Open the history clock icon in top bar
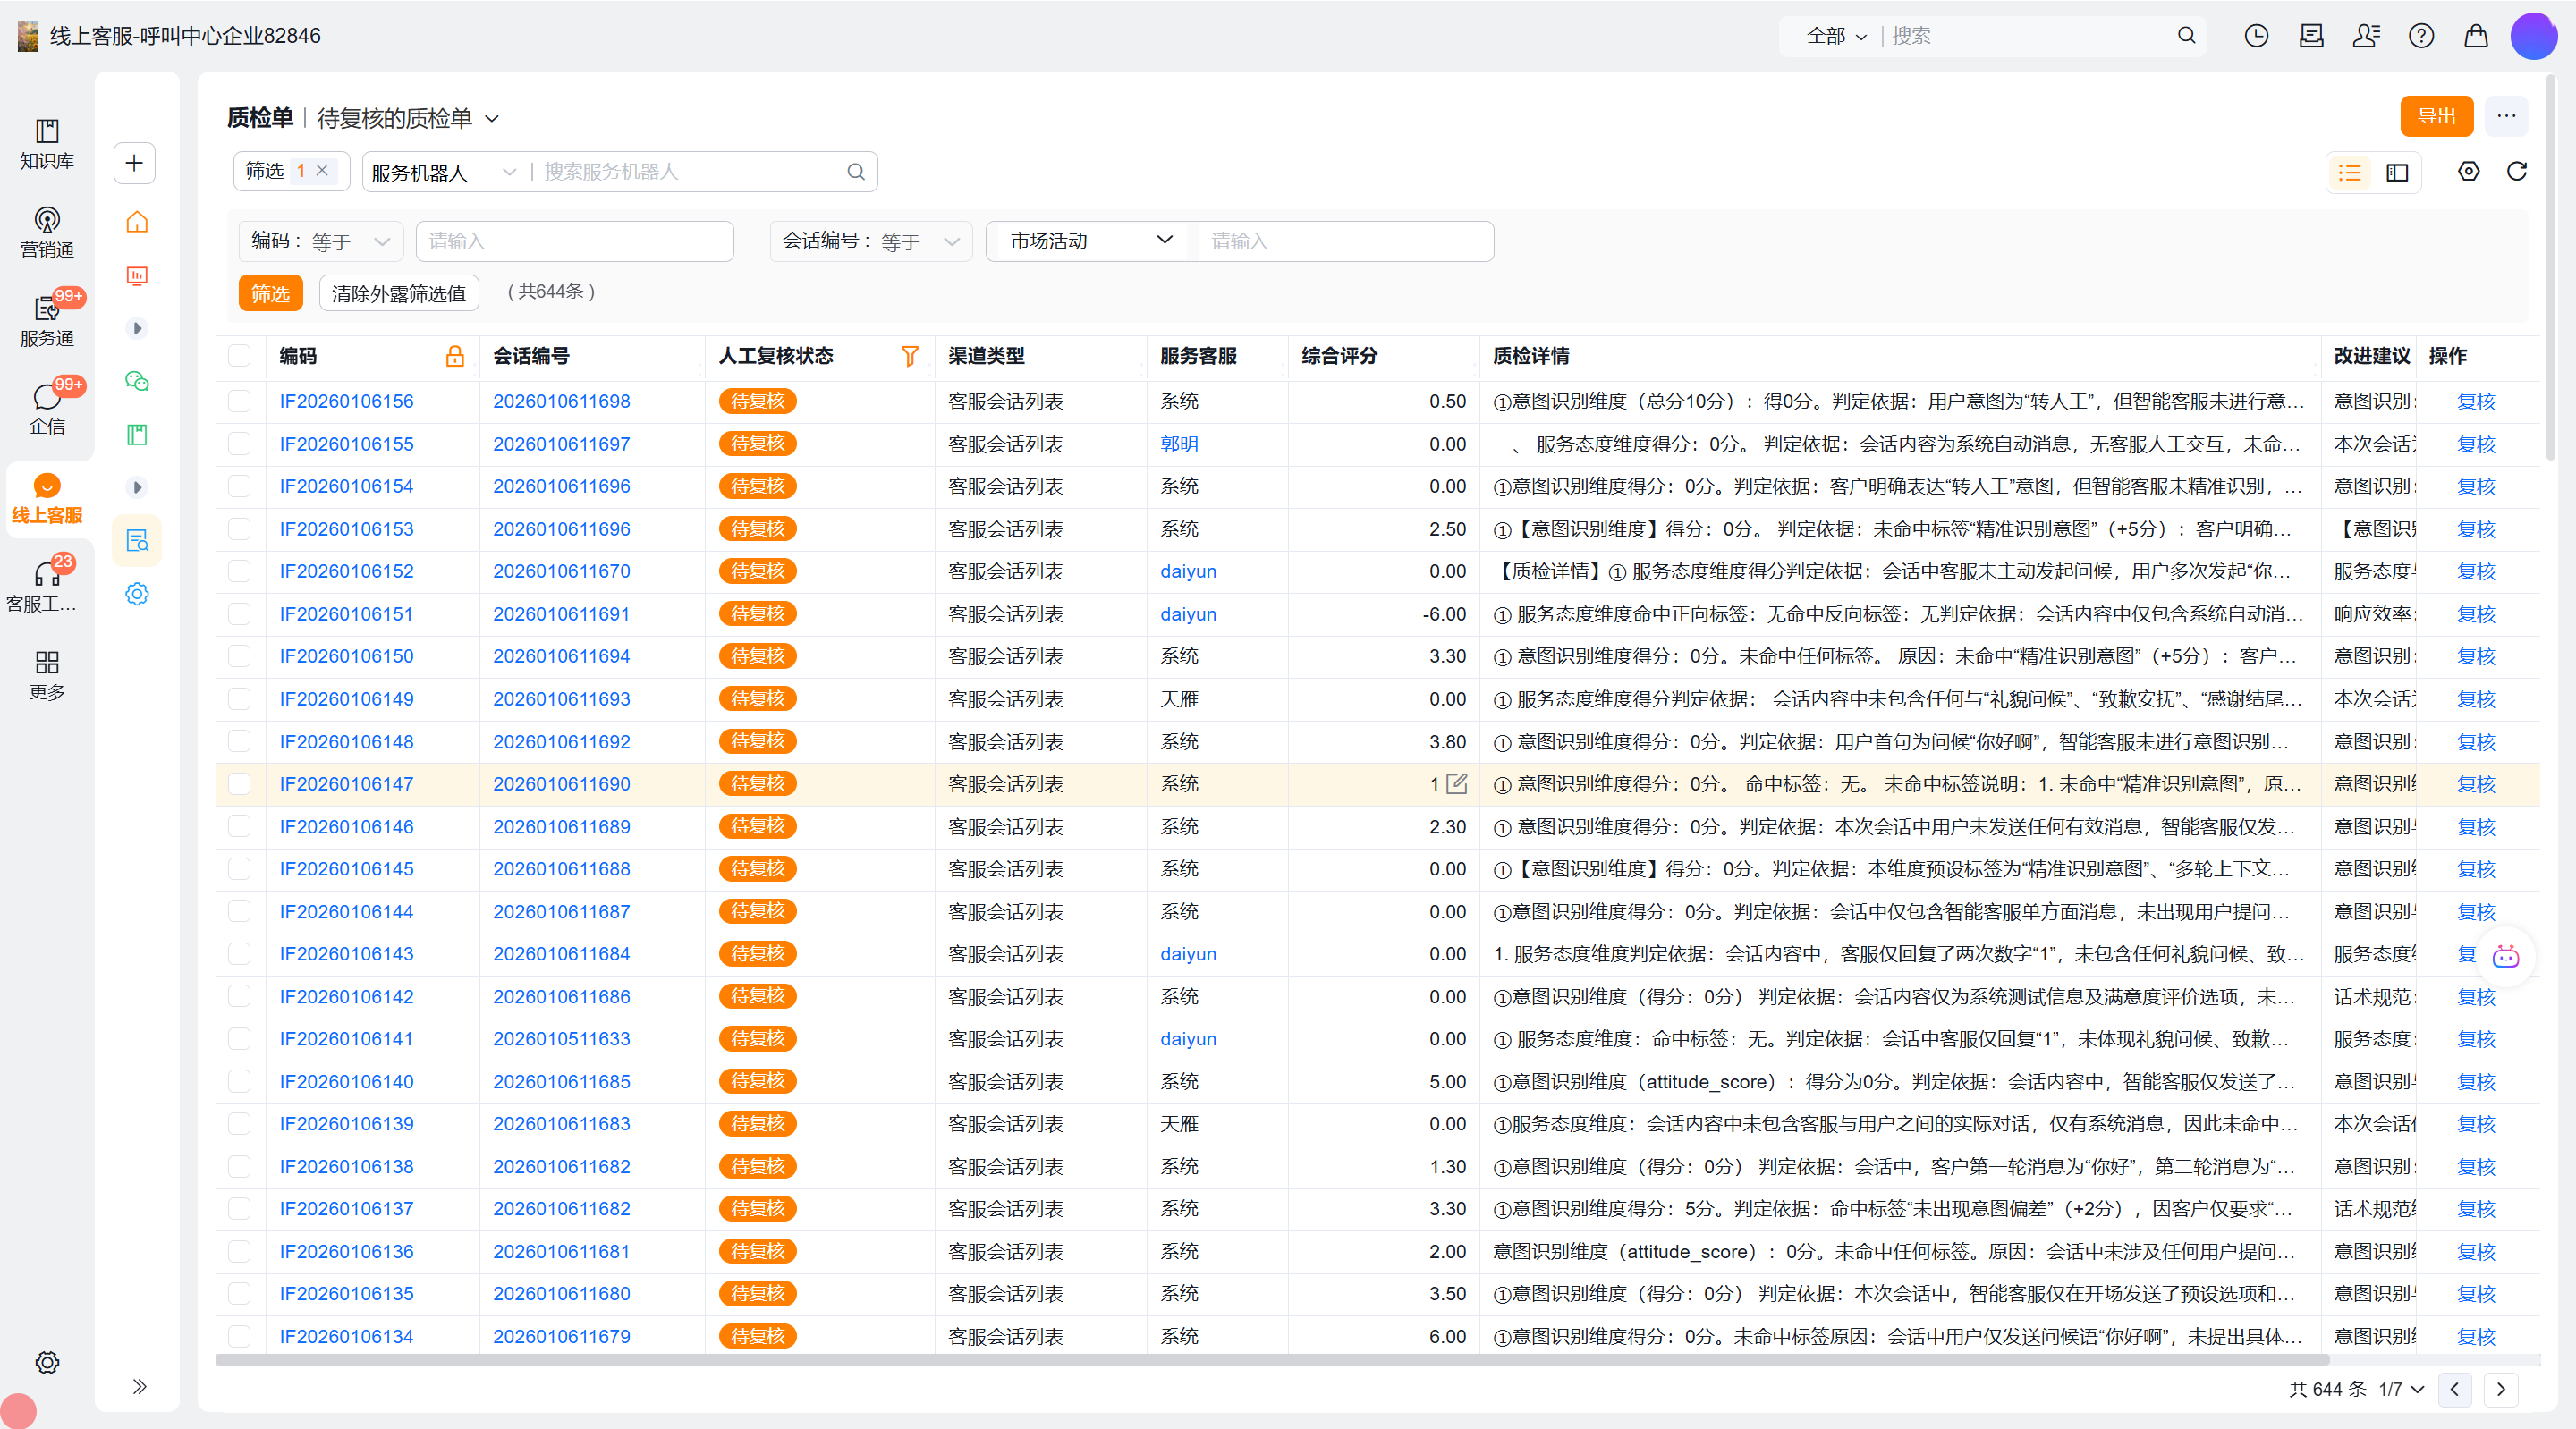The width and height of the screenshot is (2576, 1429). click(2256, 36)
